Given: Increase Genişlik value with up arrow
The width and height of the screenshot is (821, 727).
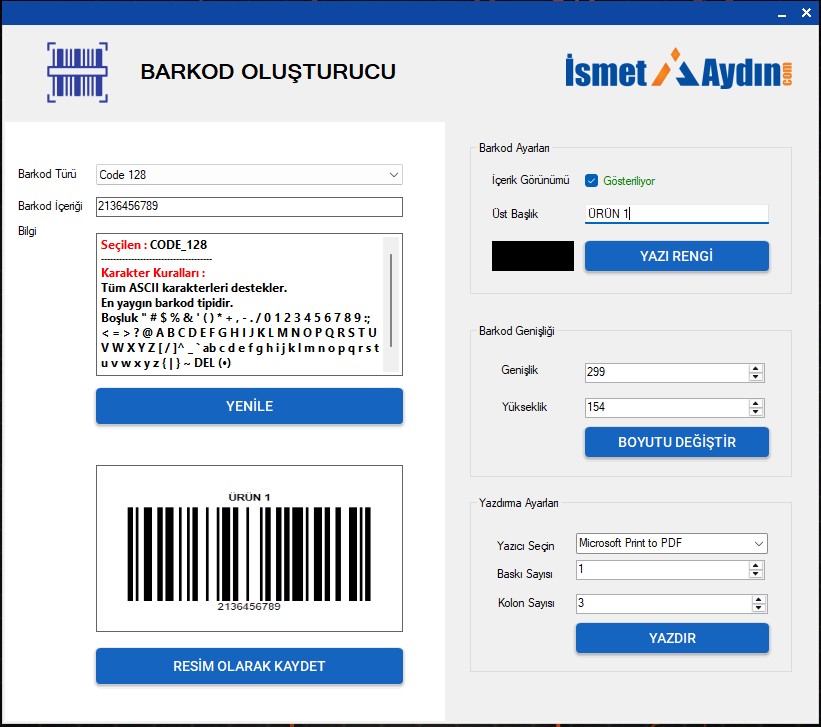Looking at the screenshot, I should (756, 368).
